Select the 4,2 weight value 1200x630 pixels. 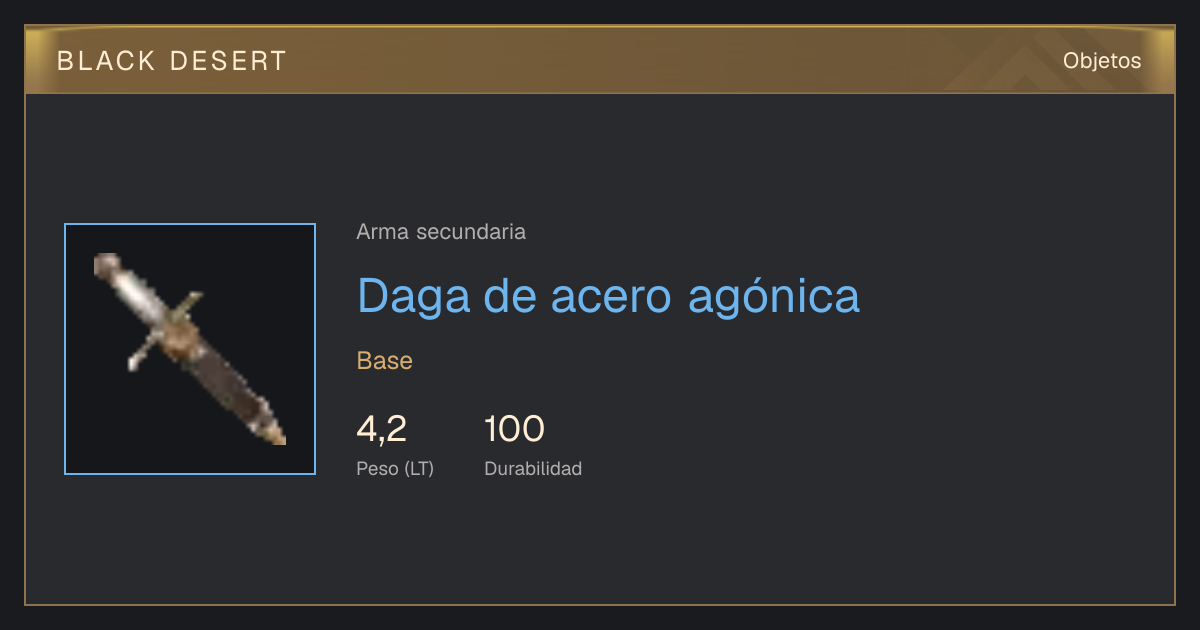(381, 429)
